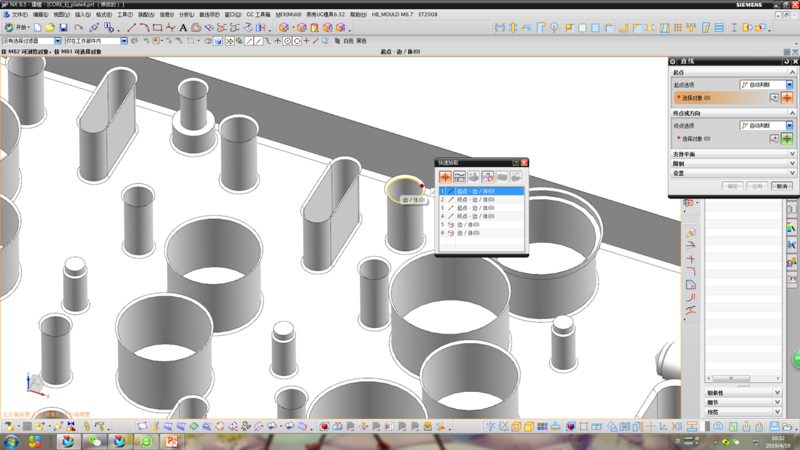800x450 pixels.
Task: Toggle the Existing Point plus snap option
Action: (306, 41)
